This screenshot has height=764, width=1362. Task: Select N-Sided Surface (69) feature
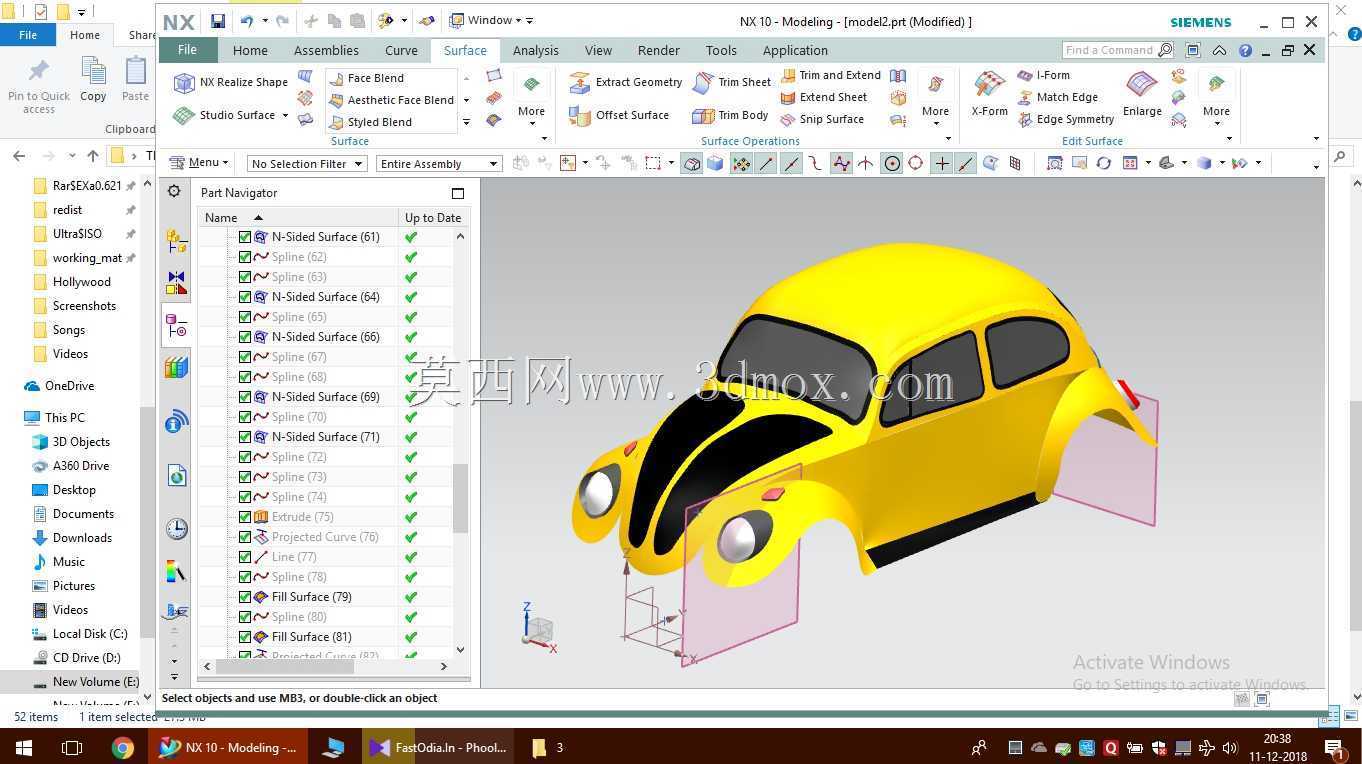pos(326,397)
